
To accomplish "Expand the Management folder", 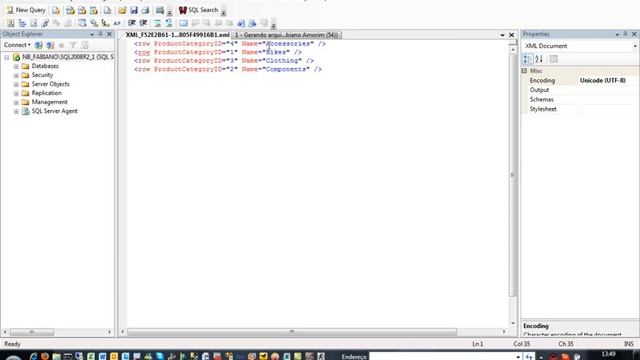I will (16, 102).
